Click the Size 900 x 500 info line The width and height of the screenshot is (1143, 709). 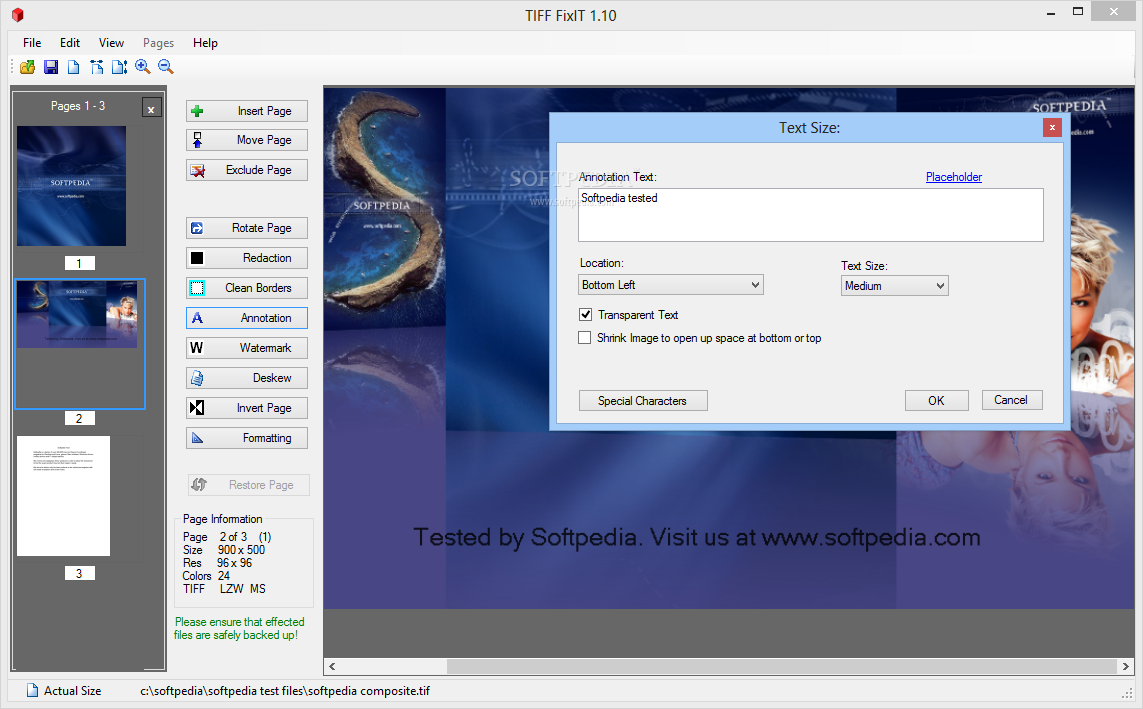[224, 550]
